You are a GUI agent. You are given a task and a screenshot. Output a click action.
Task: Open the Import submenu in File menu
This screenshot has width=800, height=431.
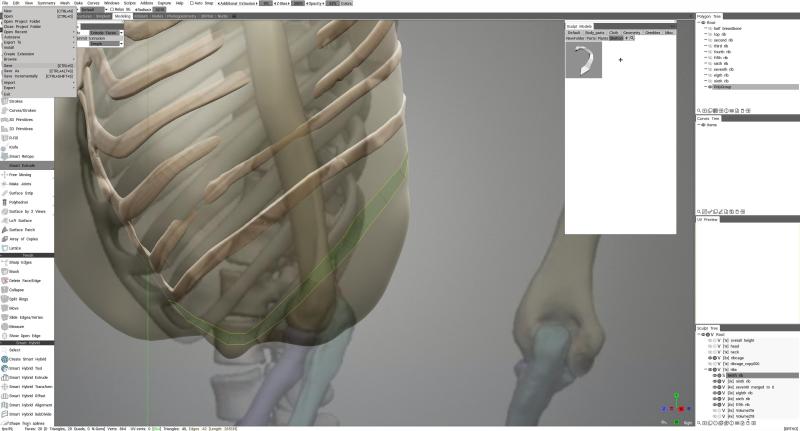[x=38, y=82]
